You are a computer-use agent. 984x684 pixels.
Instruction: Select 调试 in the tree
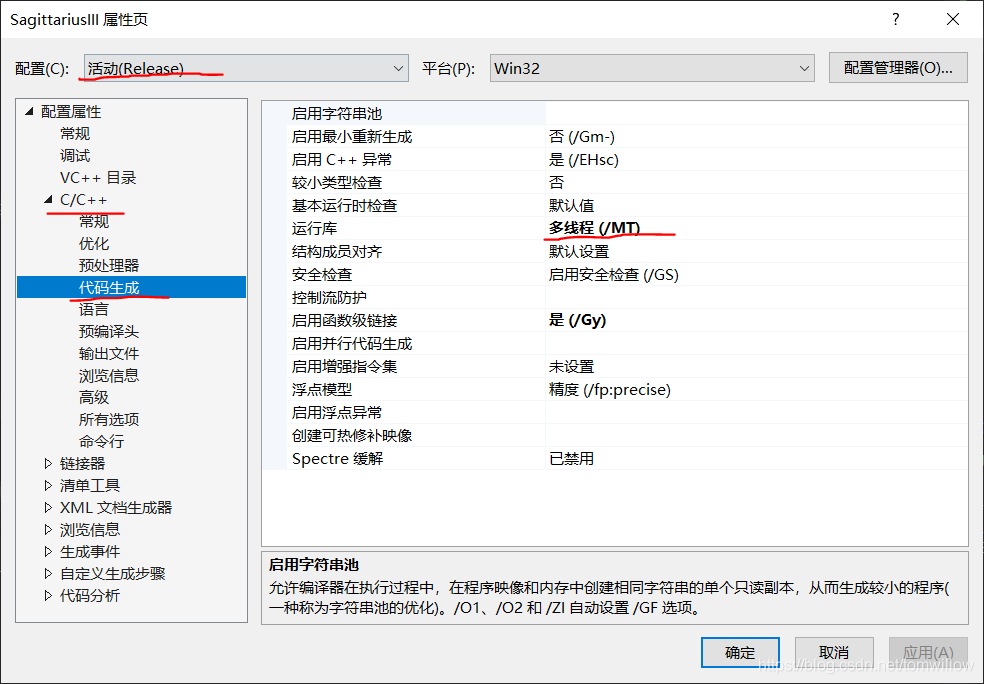point(75,156)
